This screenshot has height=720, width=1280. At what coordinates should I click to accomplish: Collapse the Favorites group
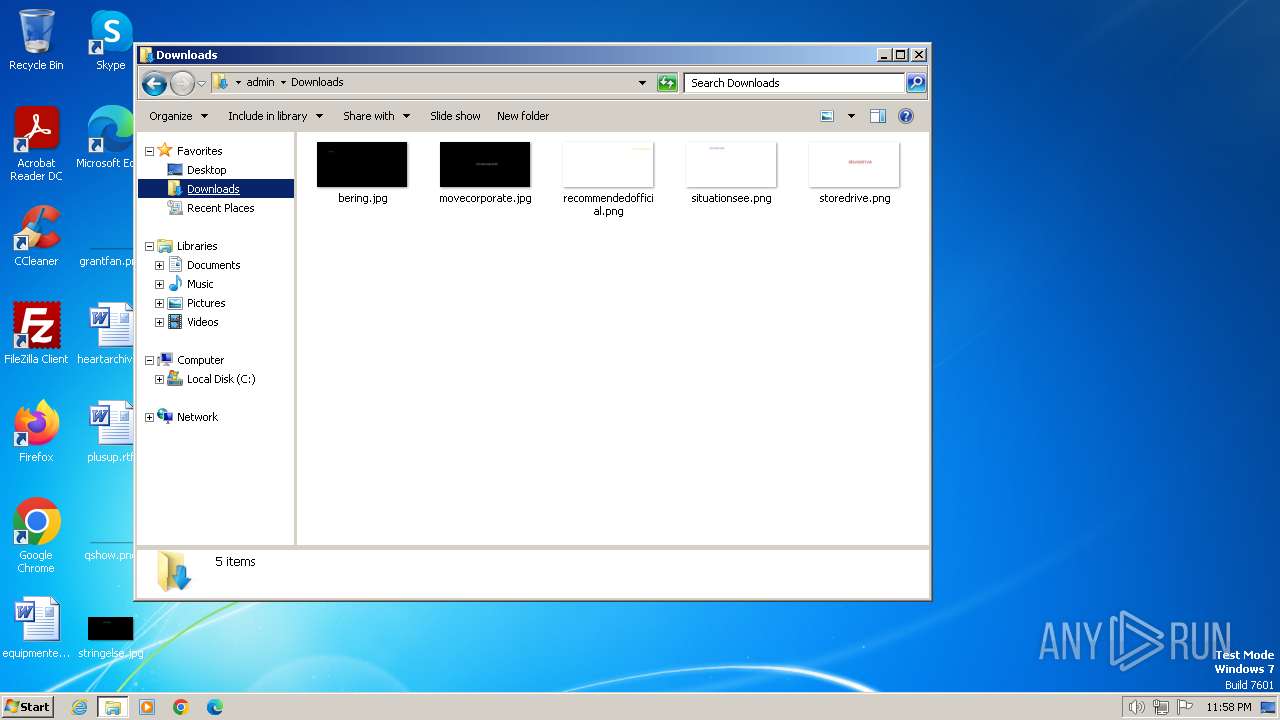(x=150, y=151)
